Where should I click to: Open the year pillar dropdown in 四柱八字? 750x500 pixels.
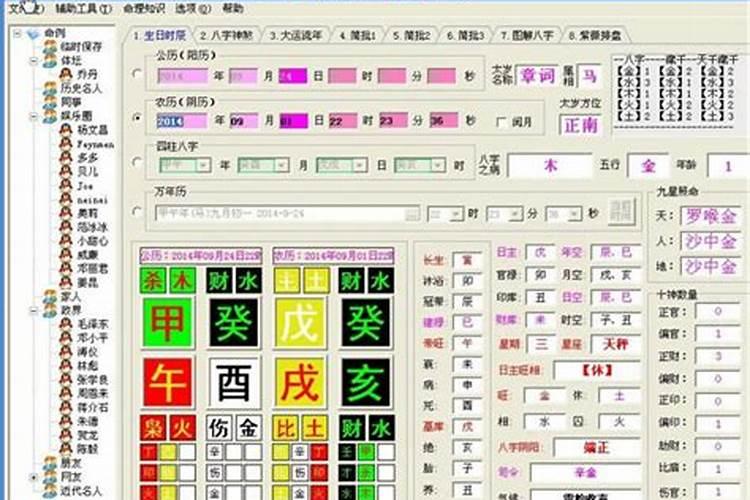pos(204,165)
